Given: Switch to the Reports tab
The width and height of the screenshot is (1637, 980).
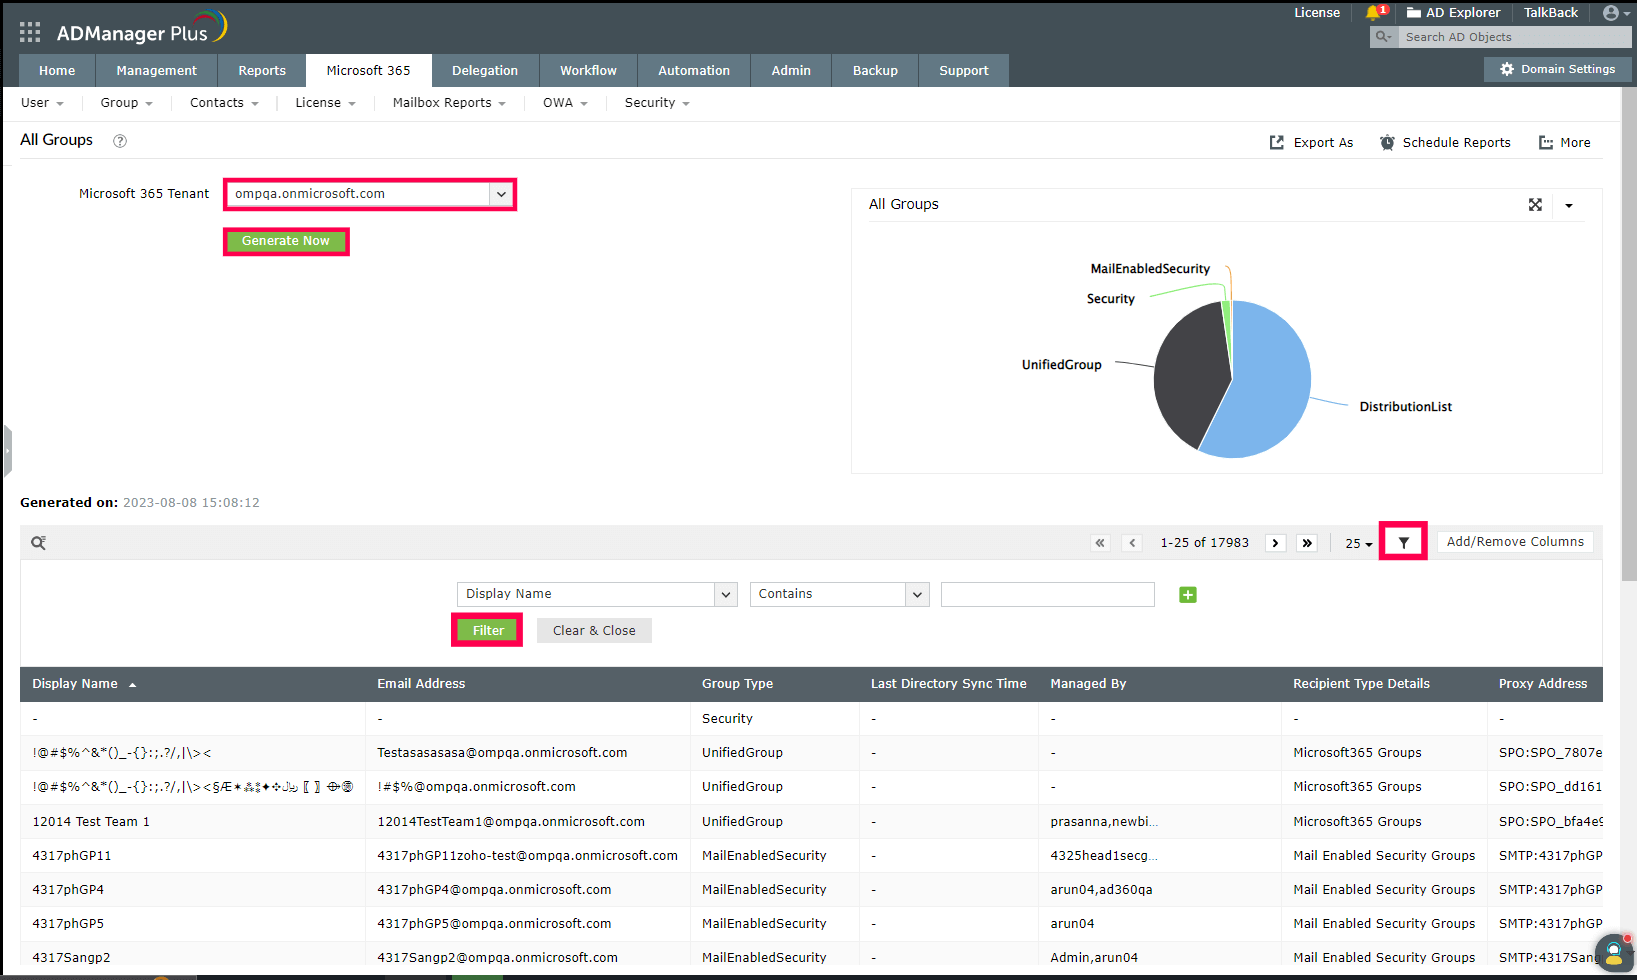Looking at the screenshot, I should (262, 71).
